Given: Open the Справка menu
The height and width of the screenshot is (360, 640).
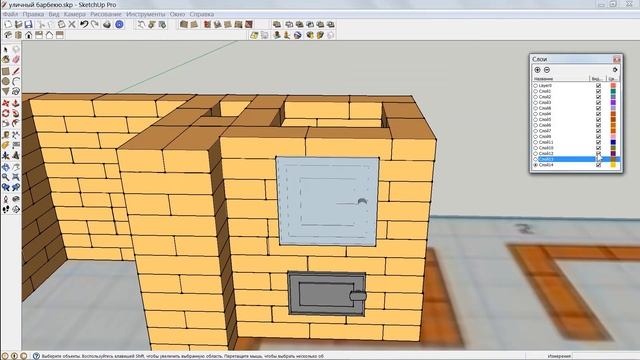Looking at the screenshot, I should coord(202,14).
